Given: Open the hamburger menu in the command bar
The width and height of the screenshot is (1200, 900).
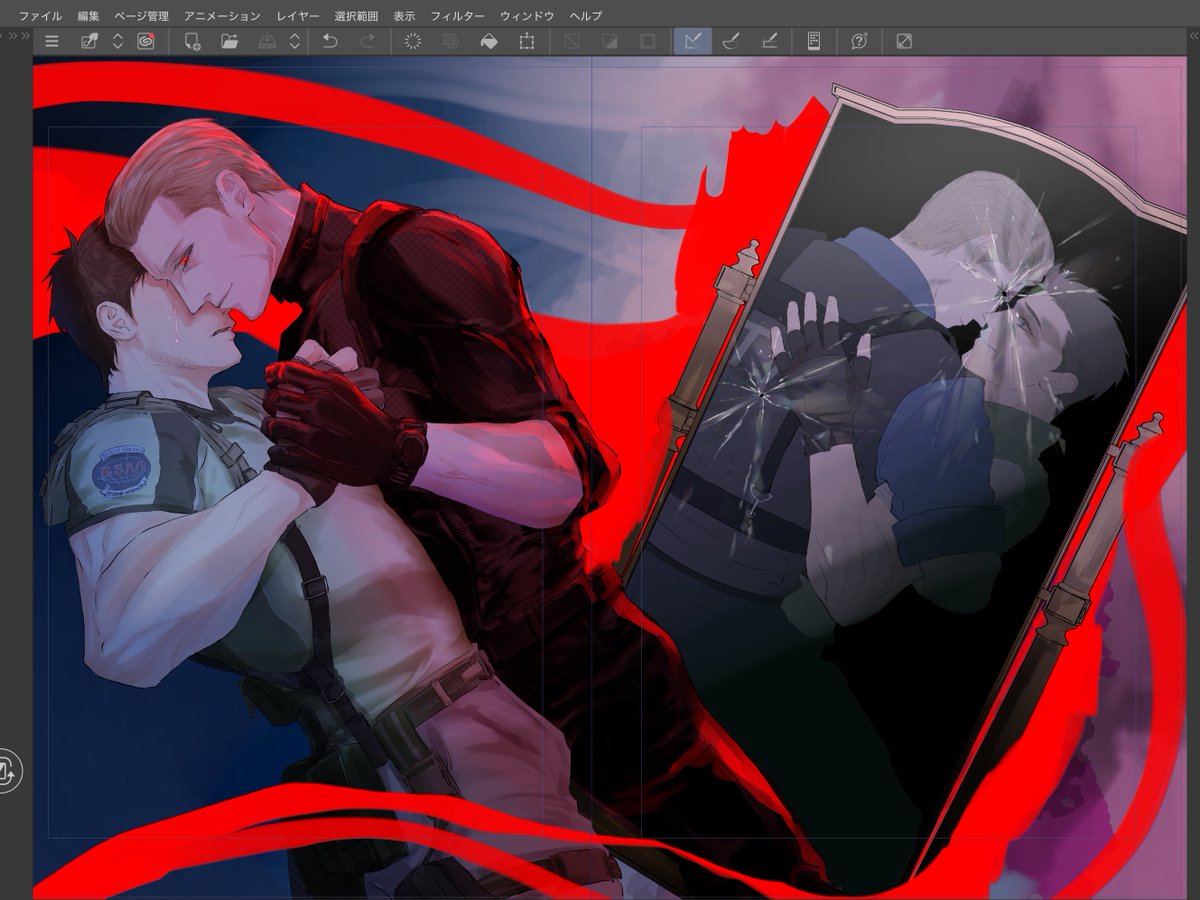Looking at the screenshot, I should click(52, 41).
